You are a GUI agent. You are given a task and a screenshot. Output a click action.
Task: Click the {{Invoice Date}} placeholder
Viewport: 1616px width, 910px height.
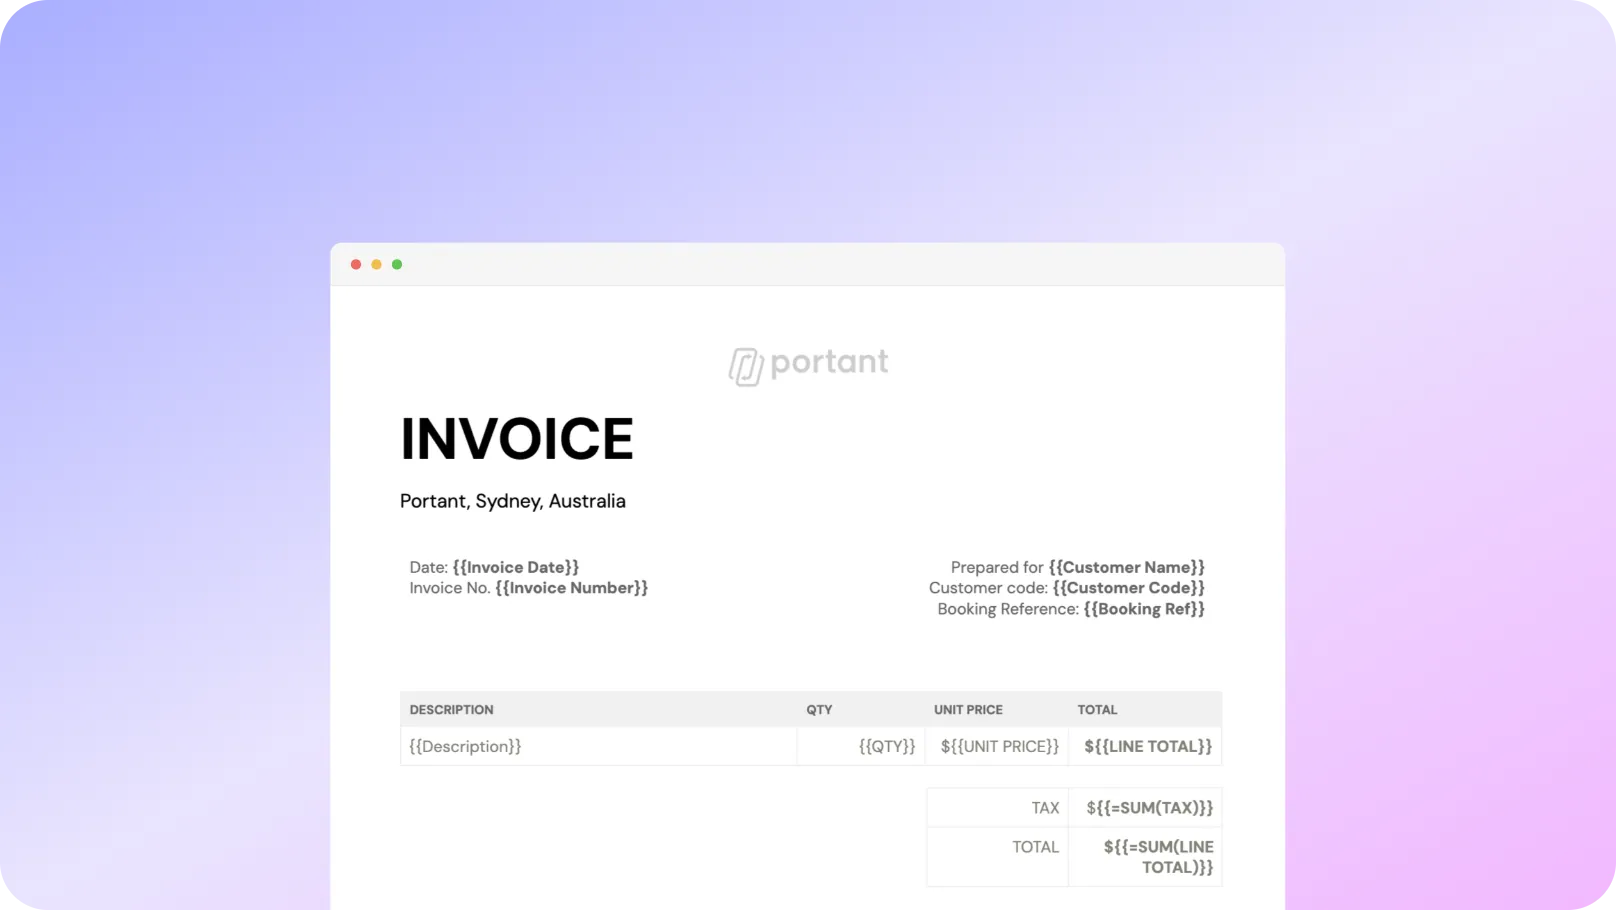[x=516, y=567]
